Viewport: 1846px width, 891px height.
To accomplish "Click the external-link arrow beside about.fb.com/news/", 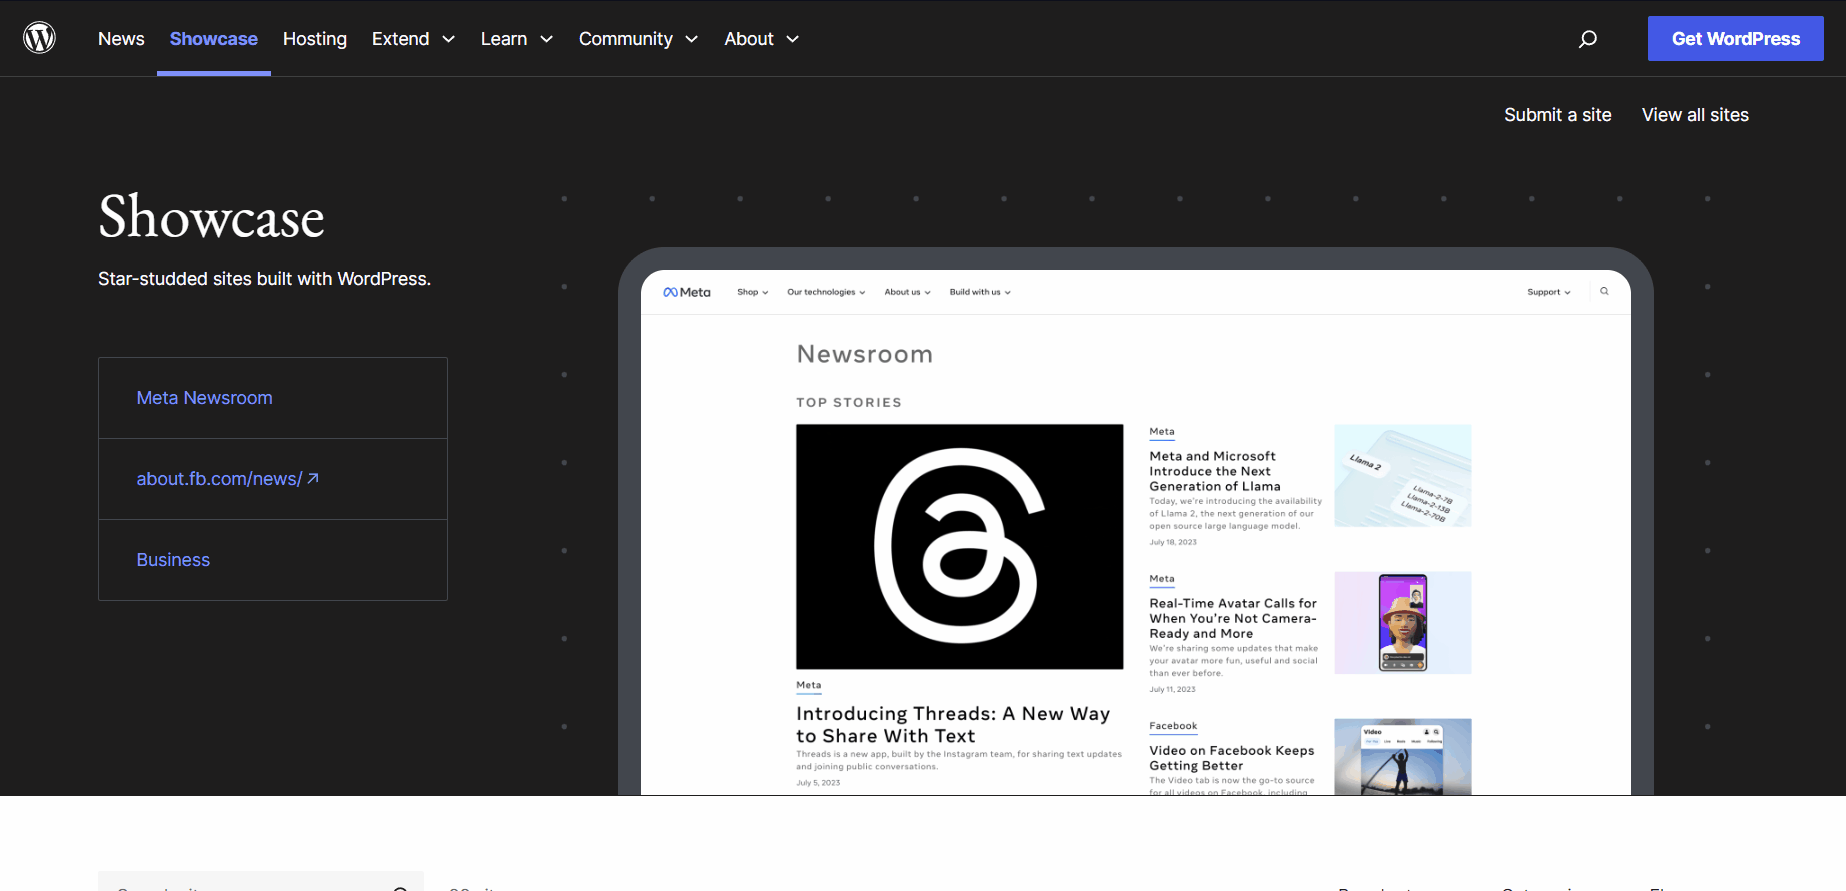I will tap(313, 479).
